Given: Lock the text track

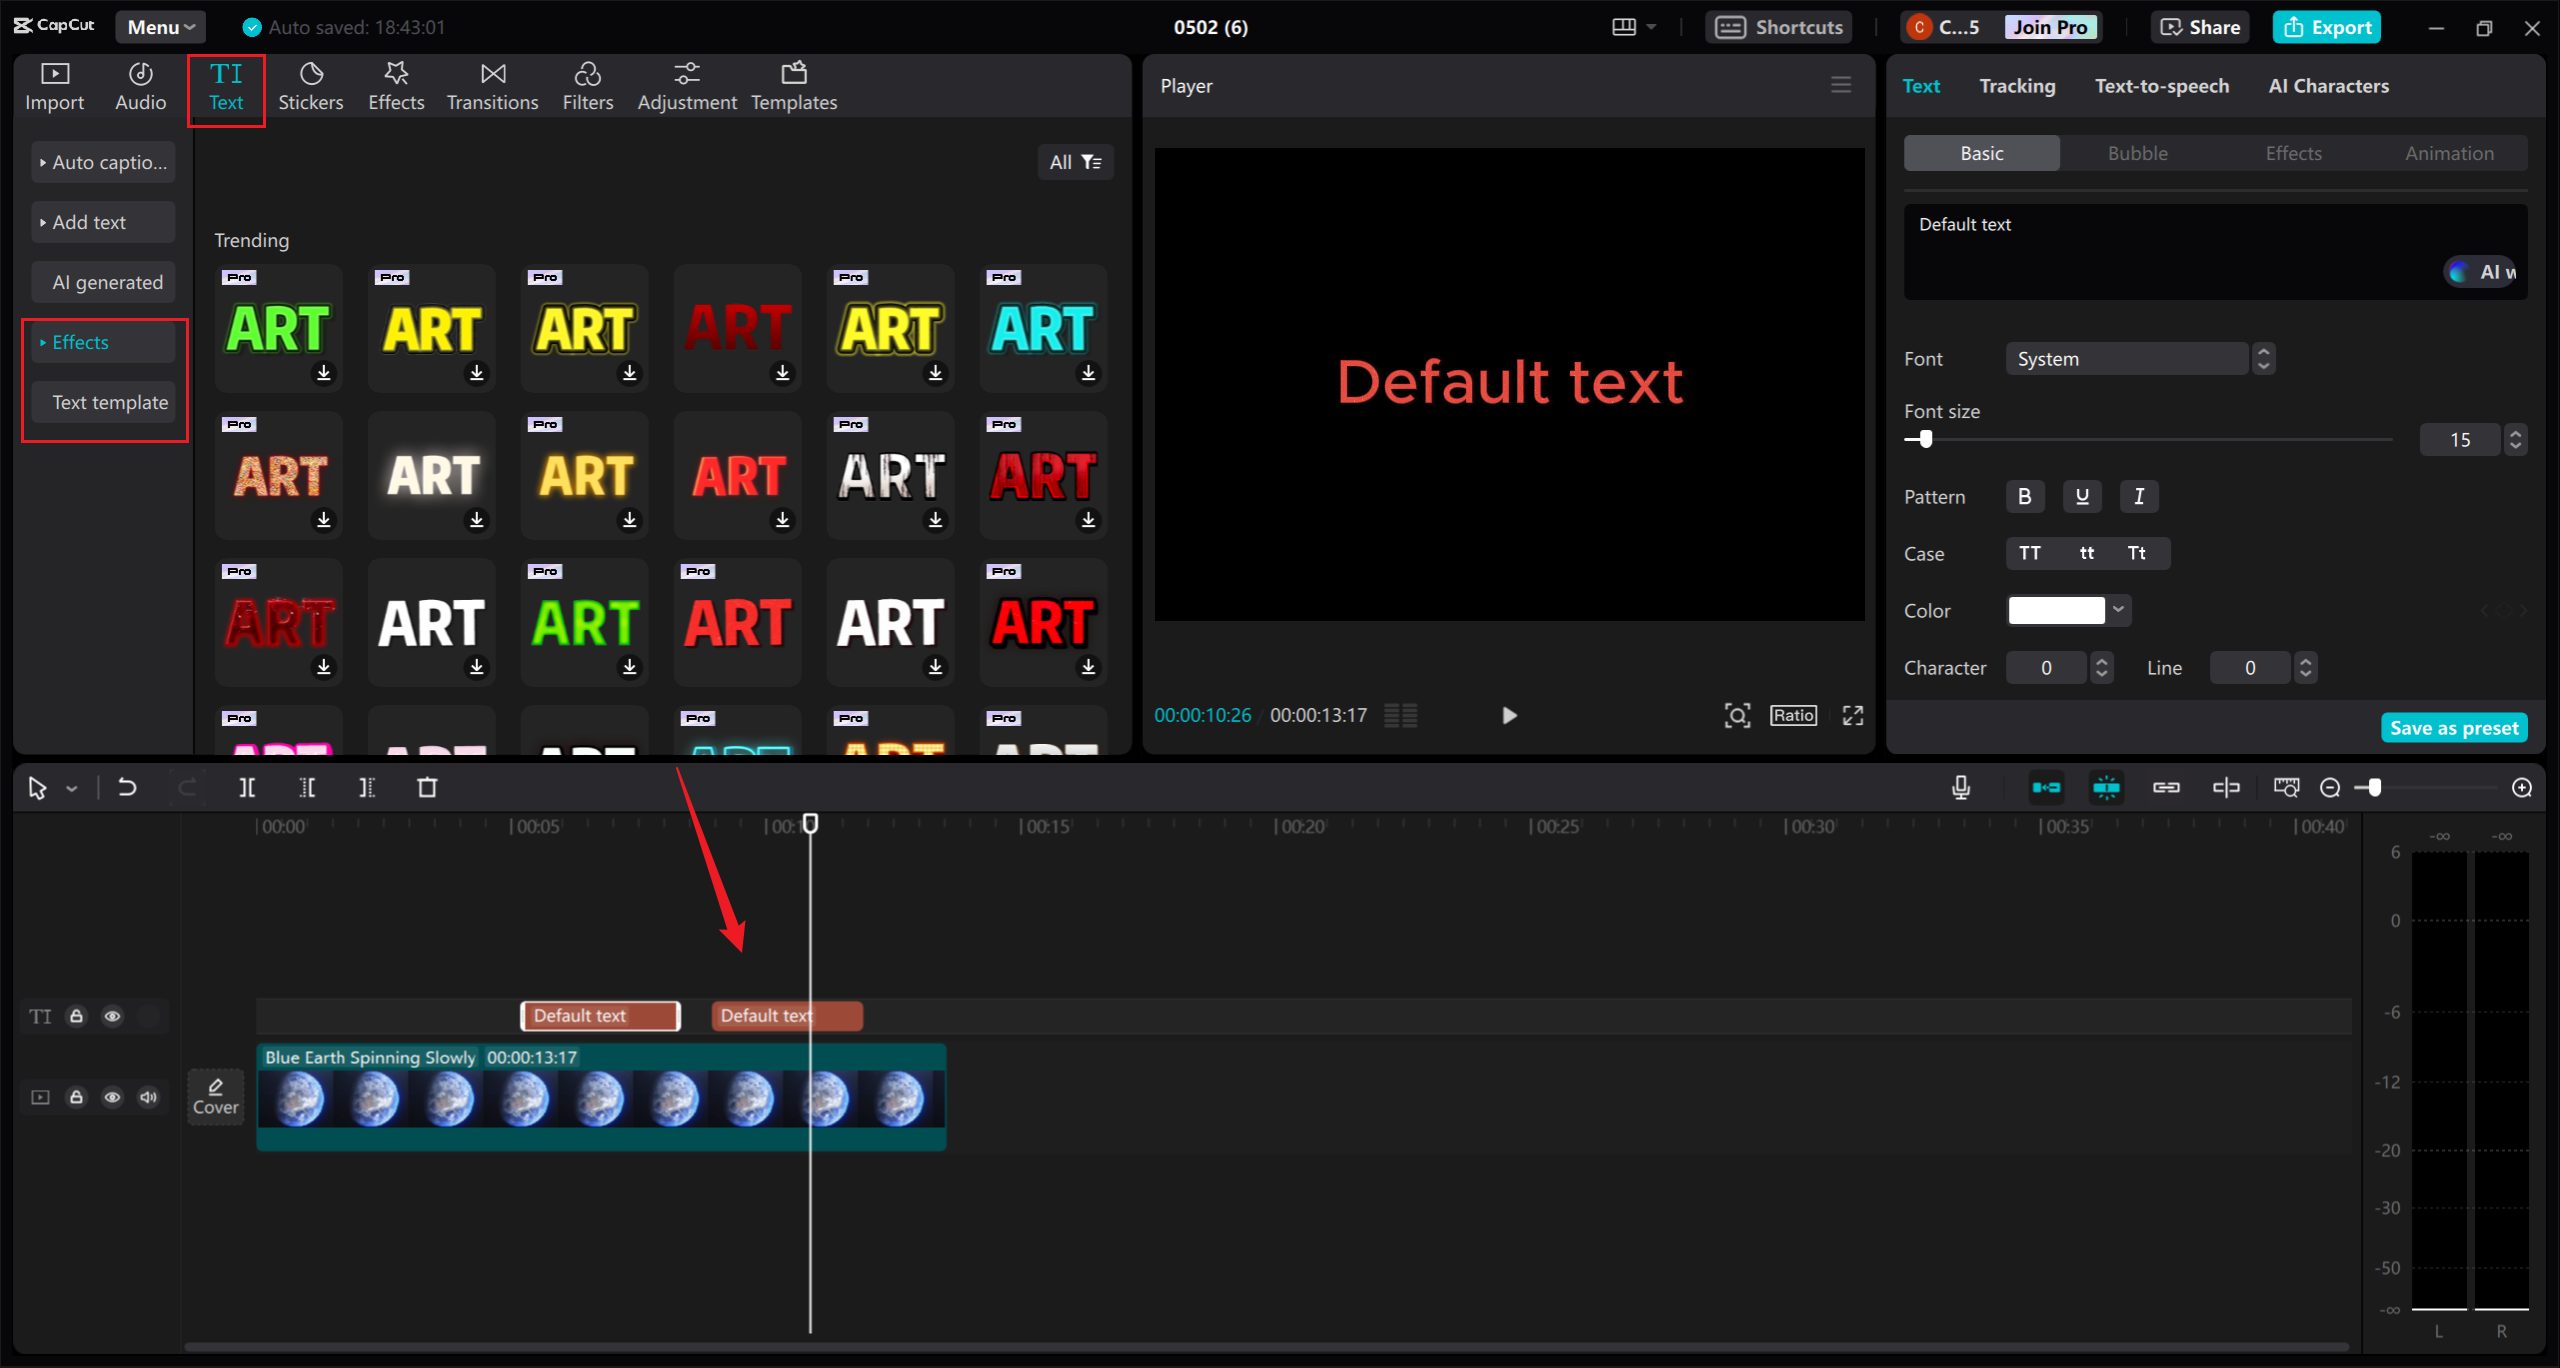Looking at the screenshot, I should click(x=76, y=1016).
